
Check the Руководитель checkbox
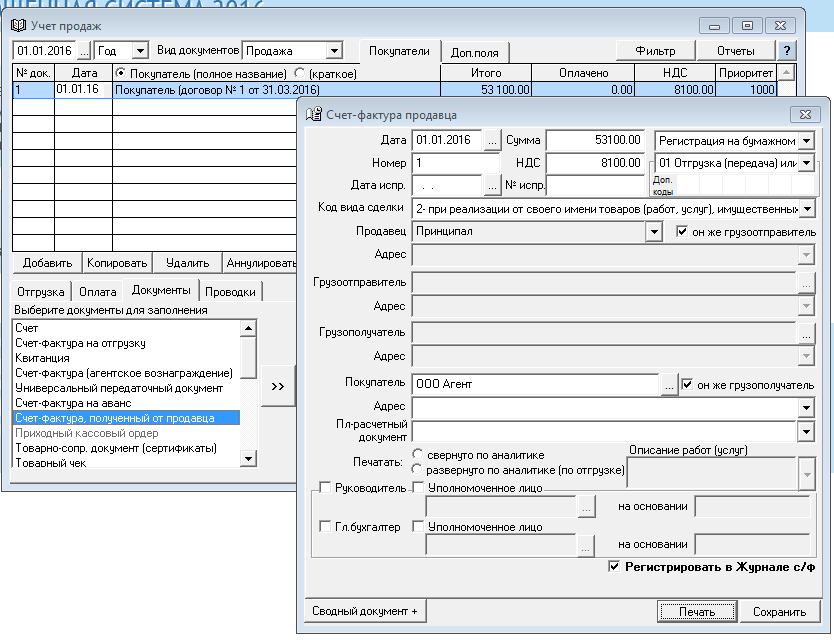(x=325, y=487)
